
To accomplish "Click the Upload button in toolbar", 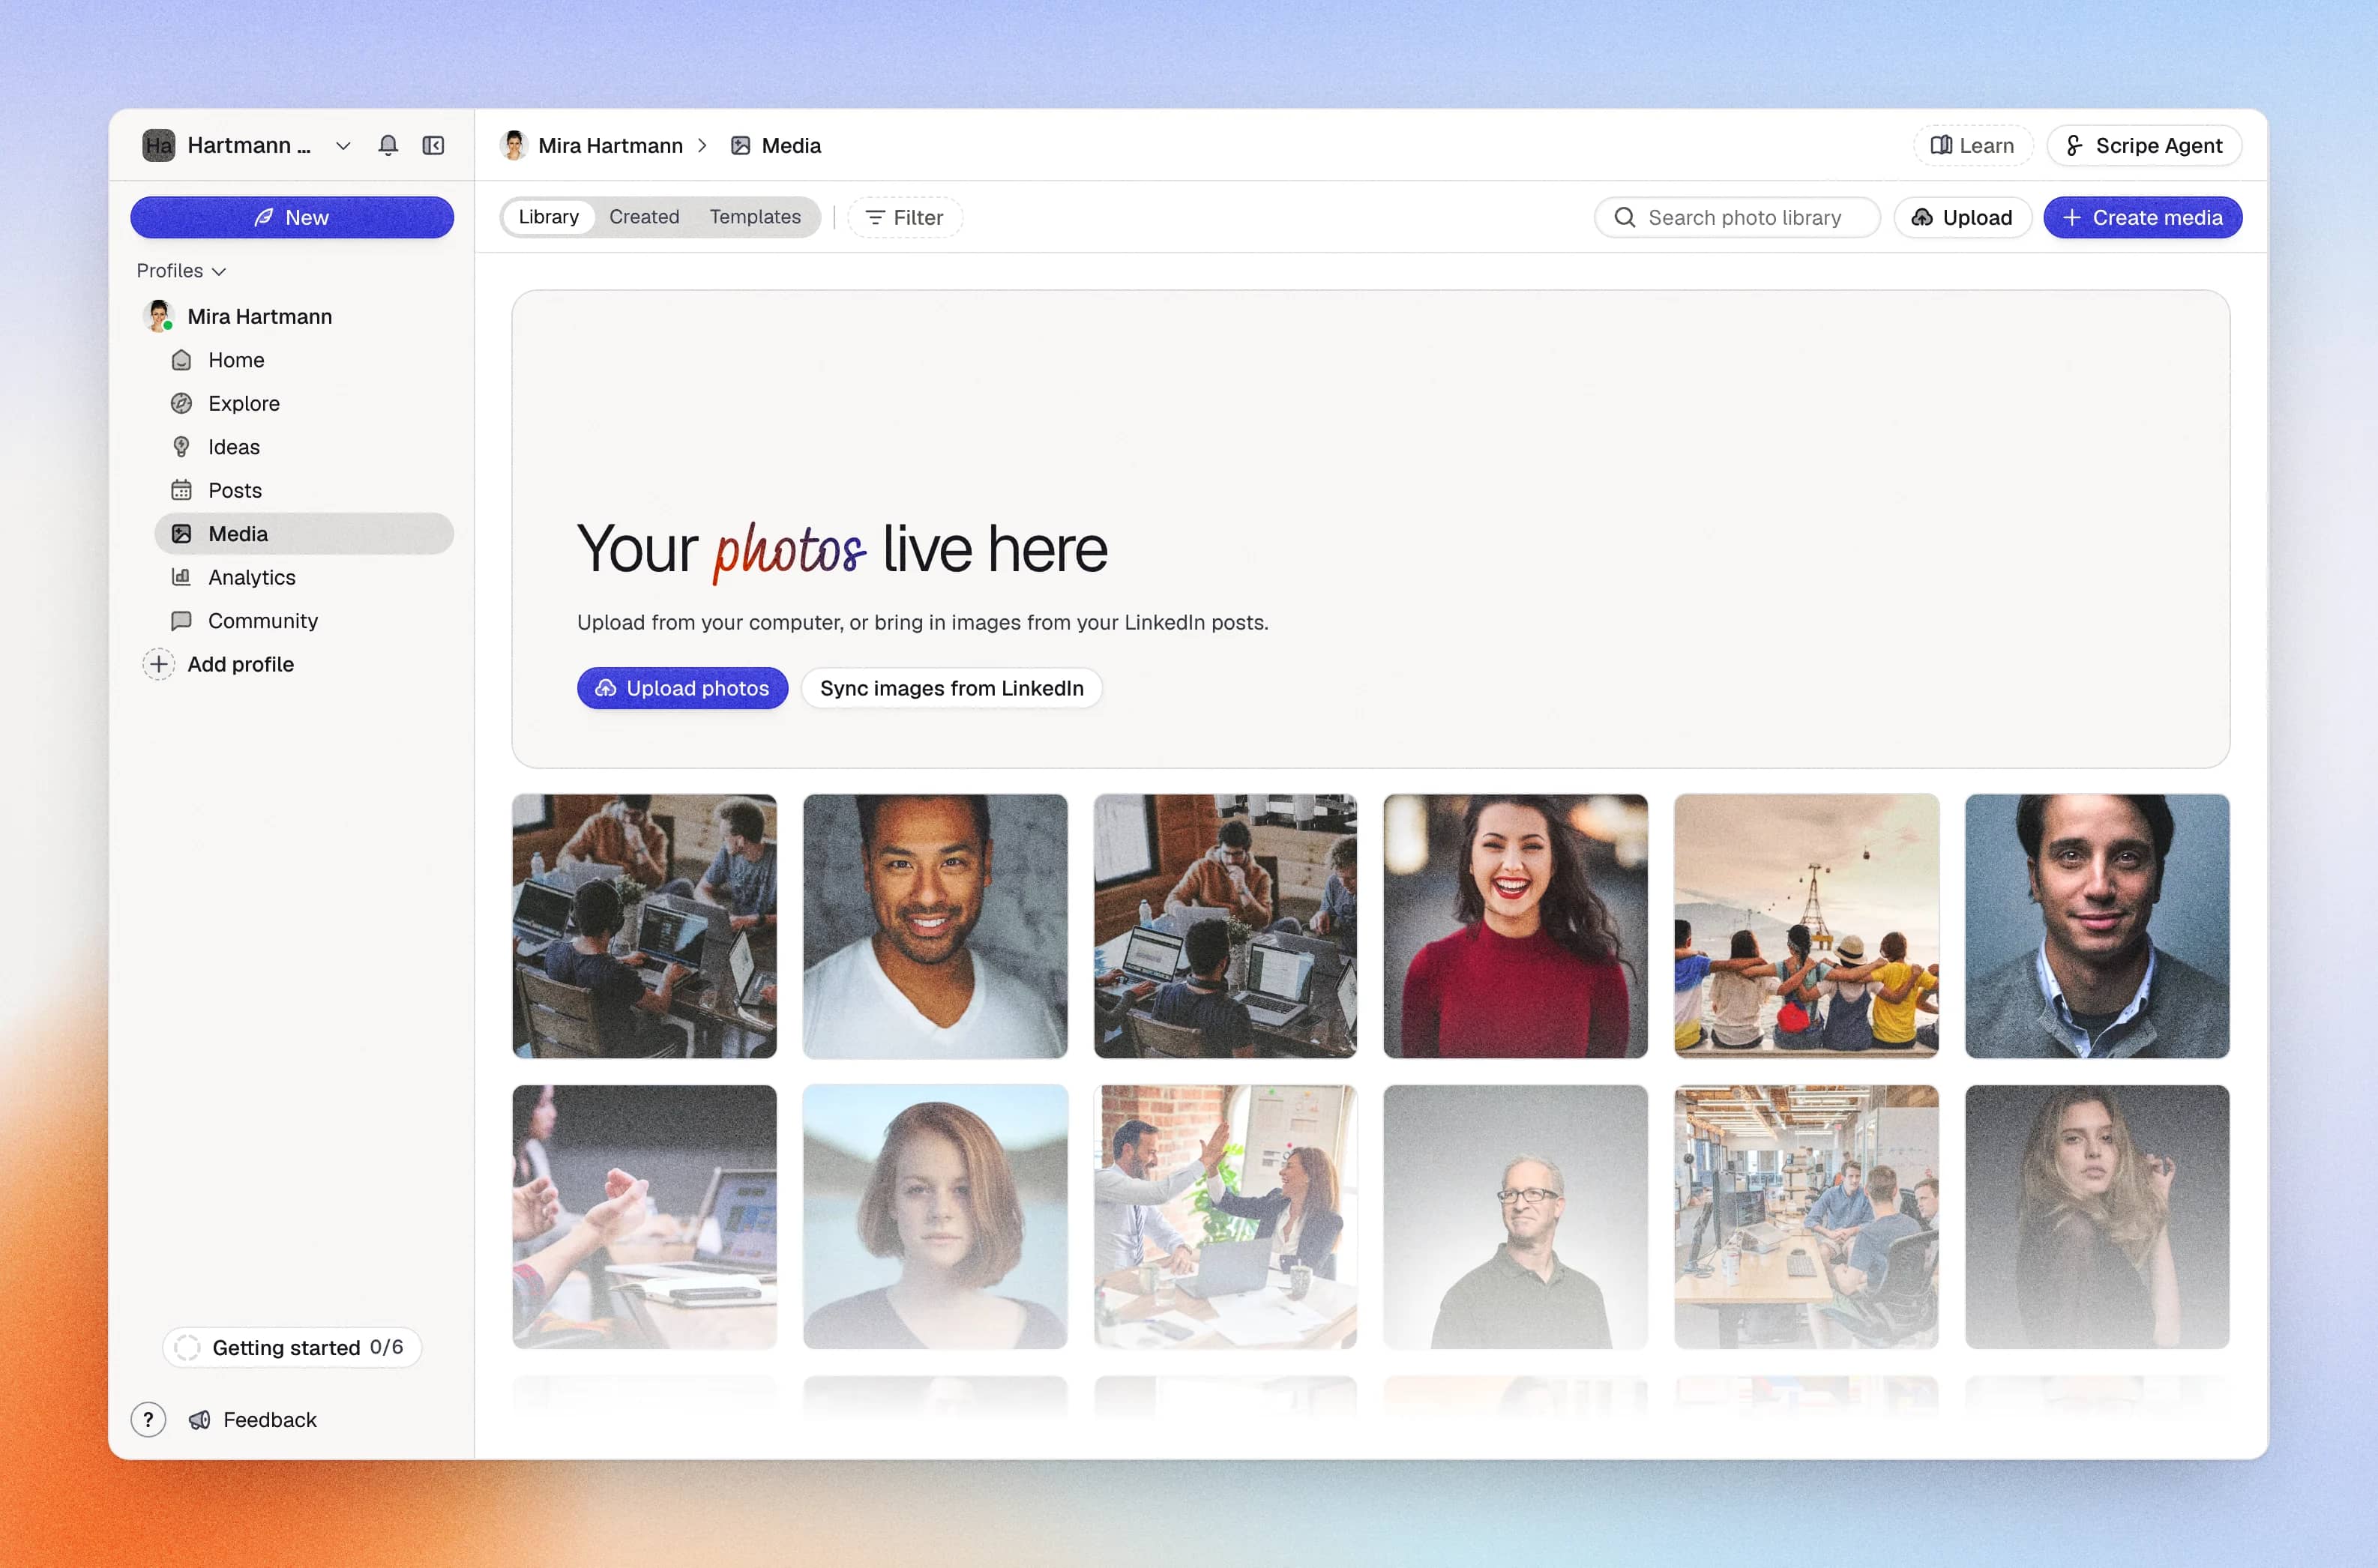I will click(x=1962, y=217).
